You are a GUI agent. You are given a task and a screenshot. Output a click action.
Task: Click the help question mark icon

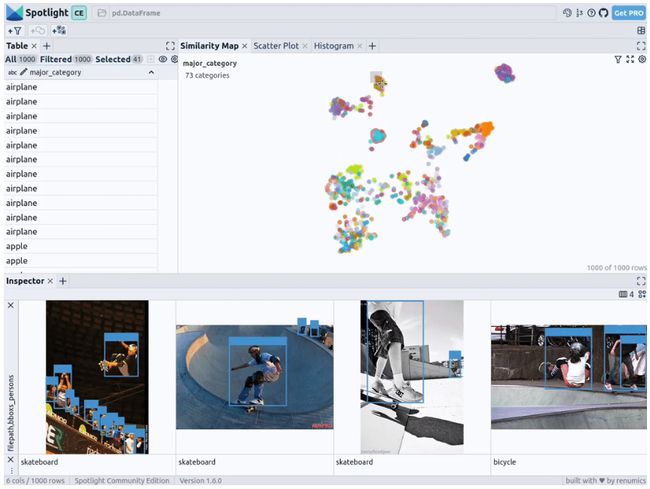[591, 13]
